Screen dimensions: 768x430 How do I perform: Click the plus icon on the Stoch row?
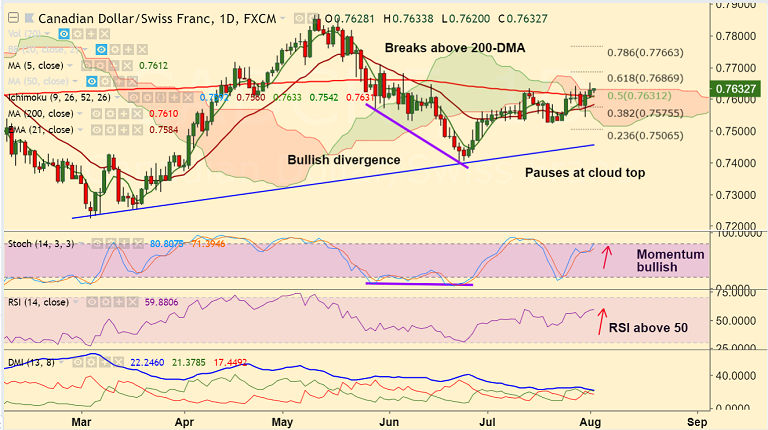[x=124, y=243]
